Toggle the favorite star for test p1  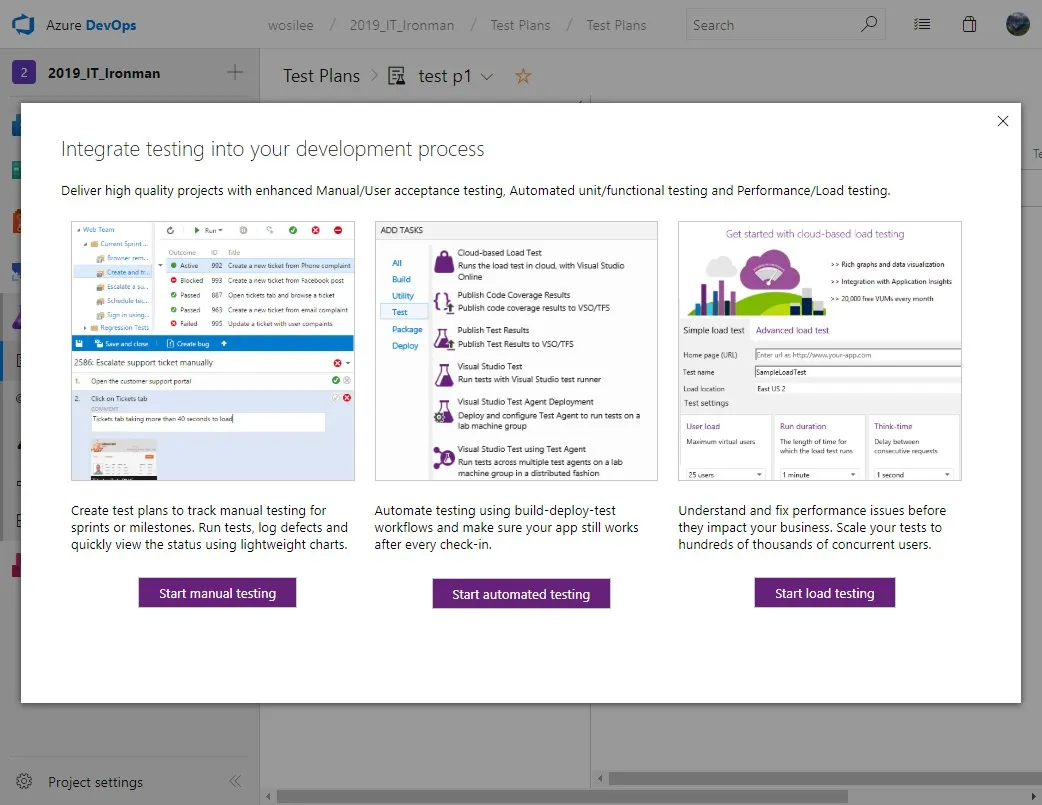522,75
